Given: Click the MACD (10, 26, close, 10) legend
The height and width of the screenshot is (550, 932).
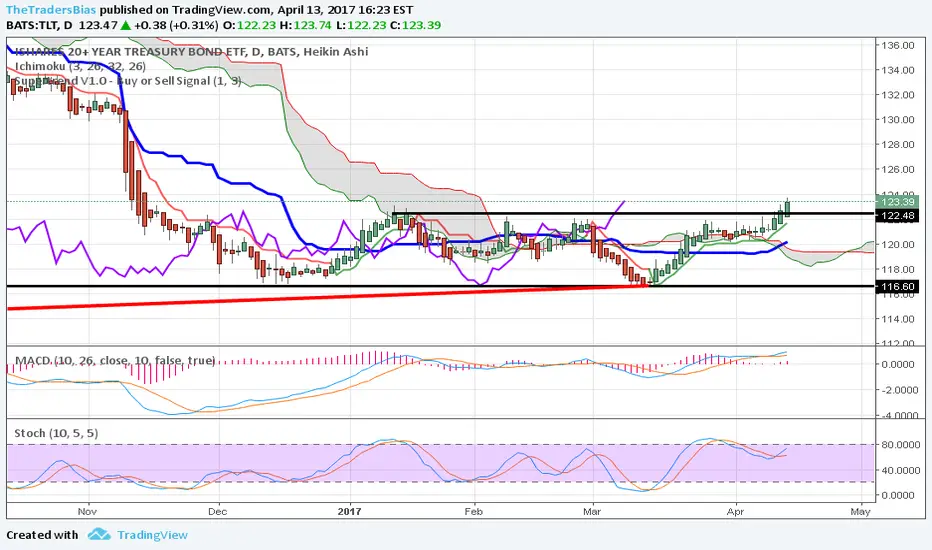Looking at the screenshot, I should pyautogui.click(x=115, y=360).
